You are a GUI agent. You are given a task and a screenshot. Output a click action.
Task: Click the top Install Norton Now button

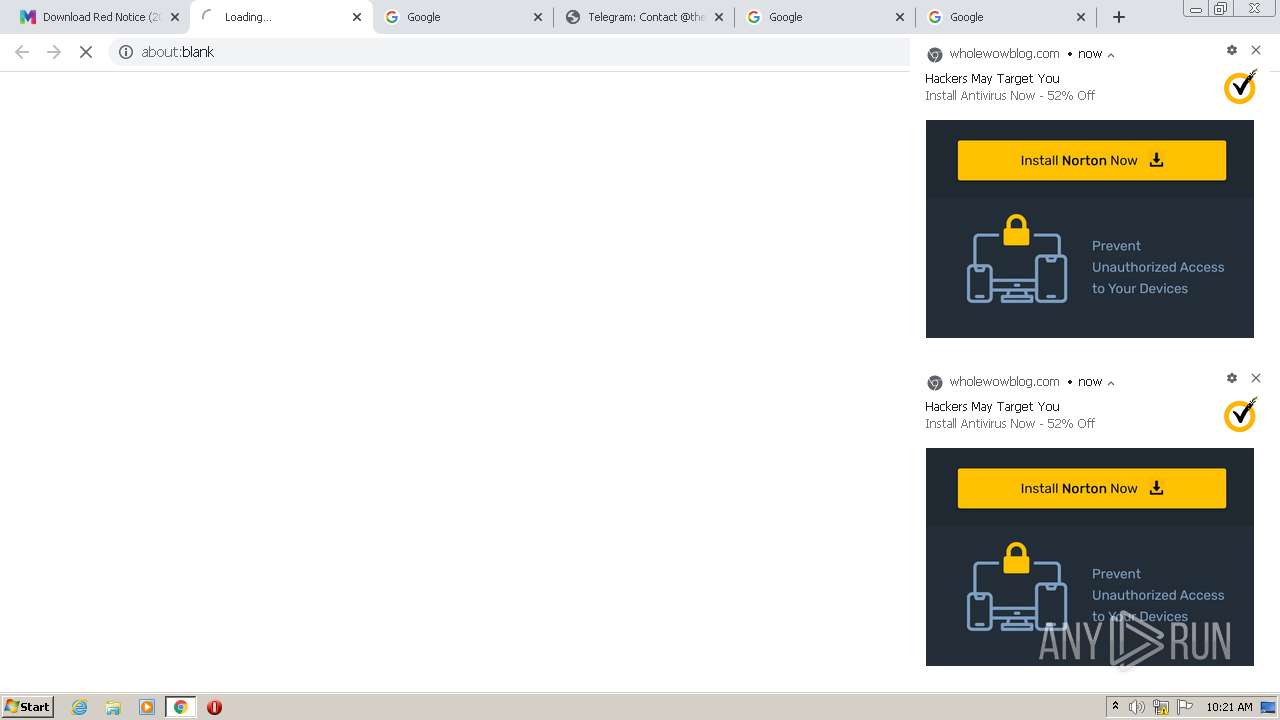[1092, 160]
